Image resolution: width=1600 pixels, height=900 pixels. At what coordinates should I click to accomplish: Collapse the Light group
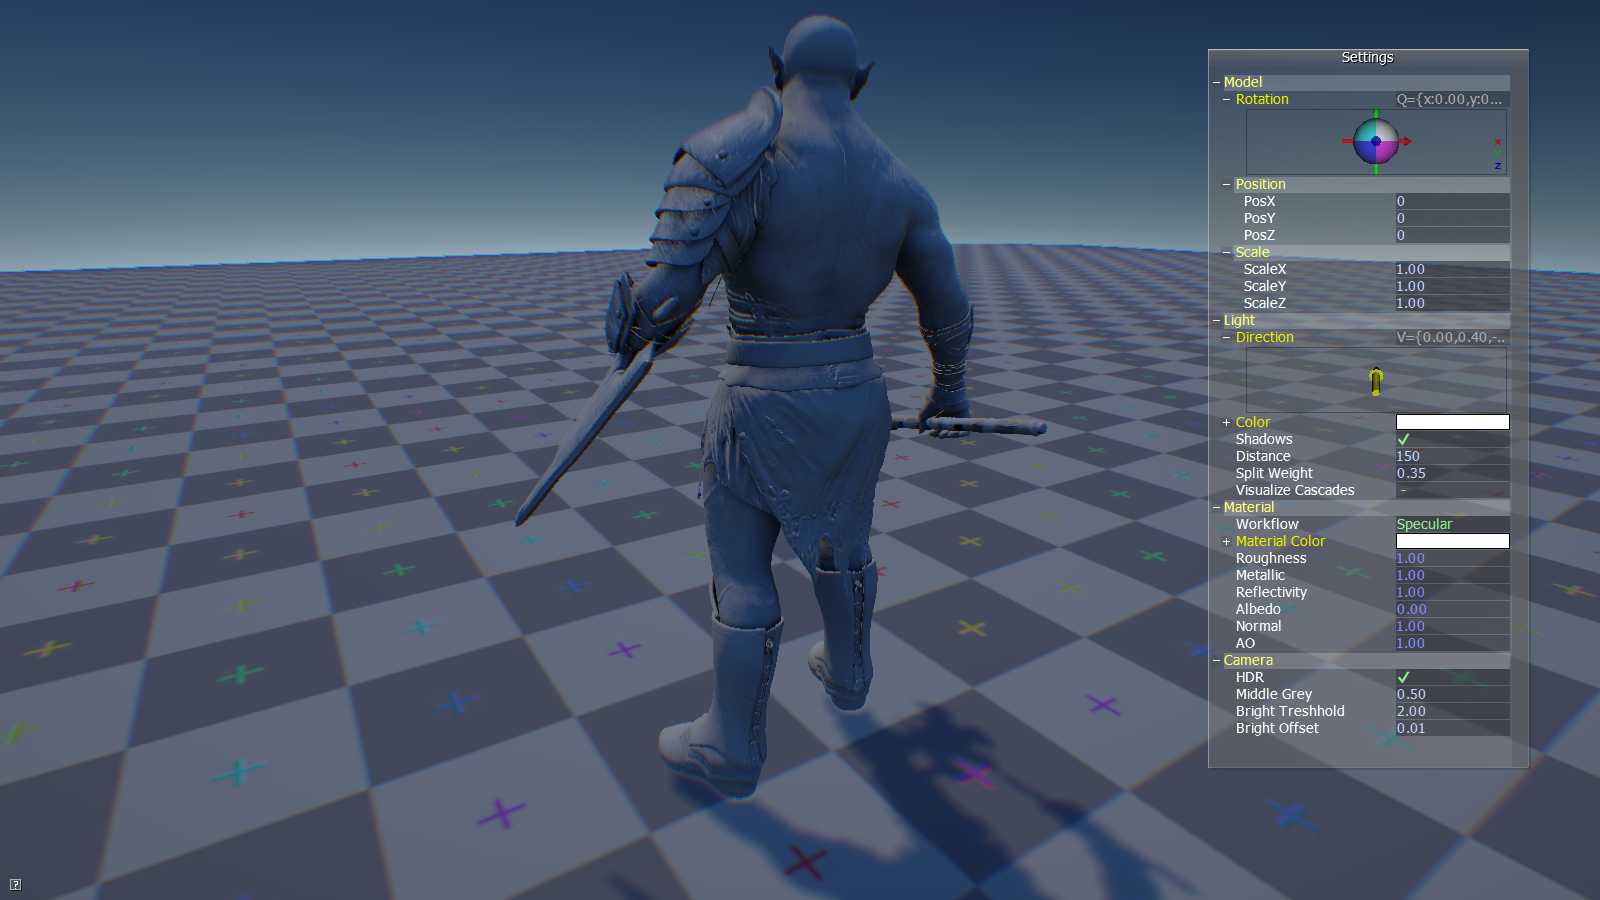click(1217, 320)
